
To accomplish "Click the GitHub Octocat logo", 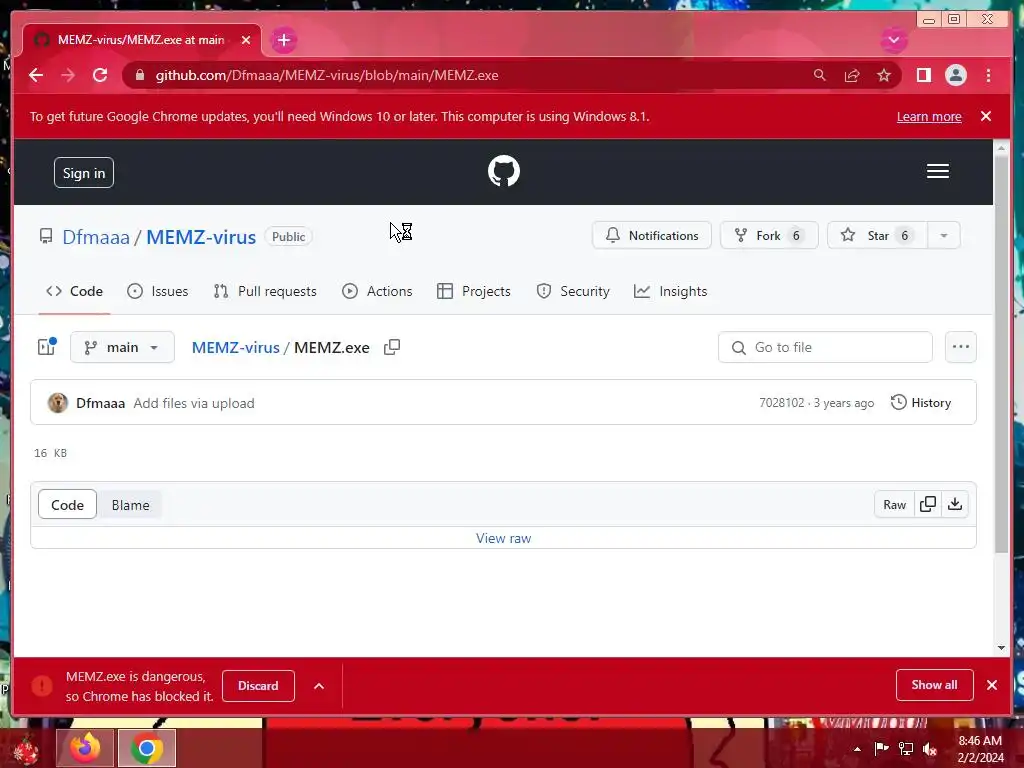I will (x=504, y=171).
